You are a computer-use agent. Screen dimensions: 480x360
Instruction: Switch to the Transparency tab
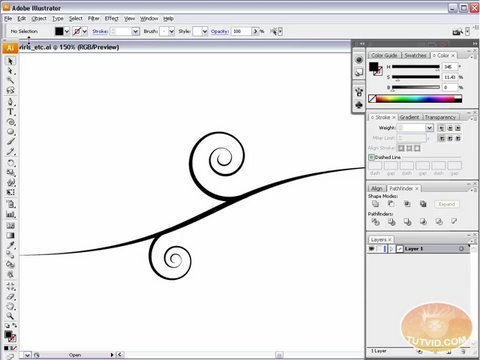440,117
